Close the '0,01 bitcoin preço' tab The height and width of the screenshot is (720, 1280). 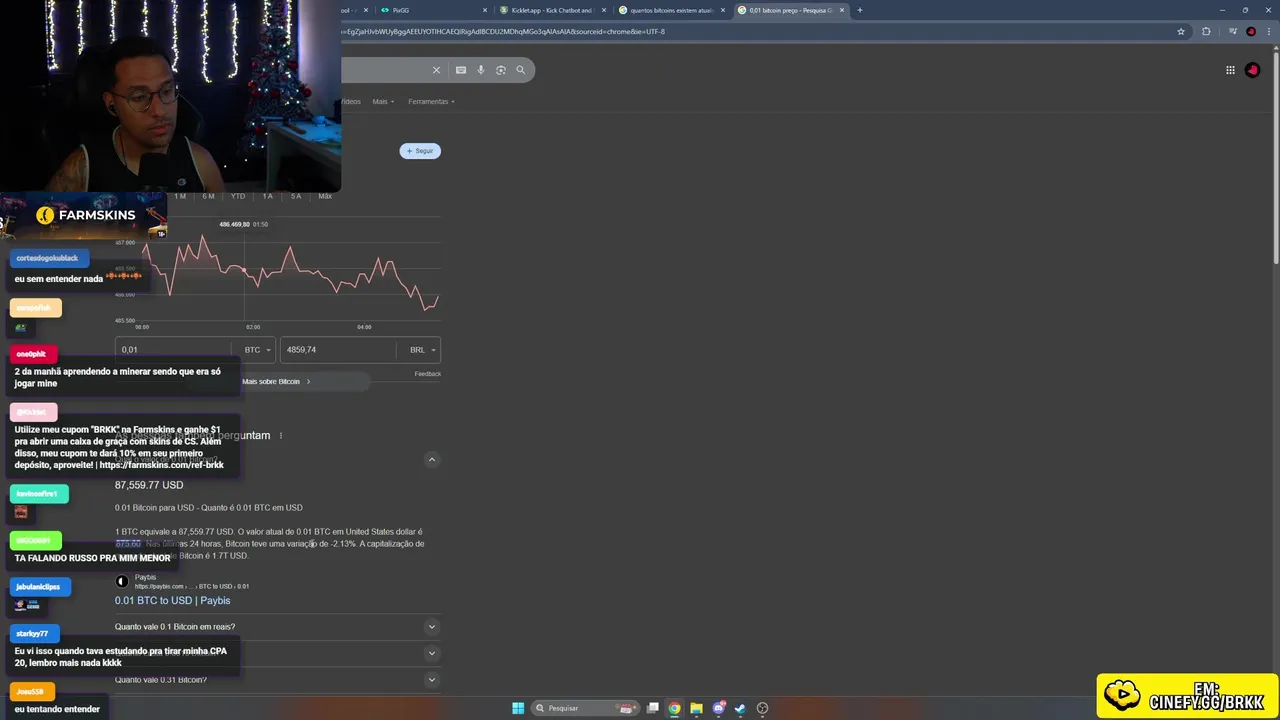tap(843, 10)
